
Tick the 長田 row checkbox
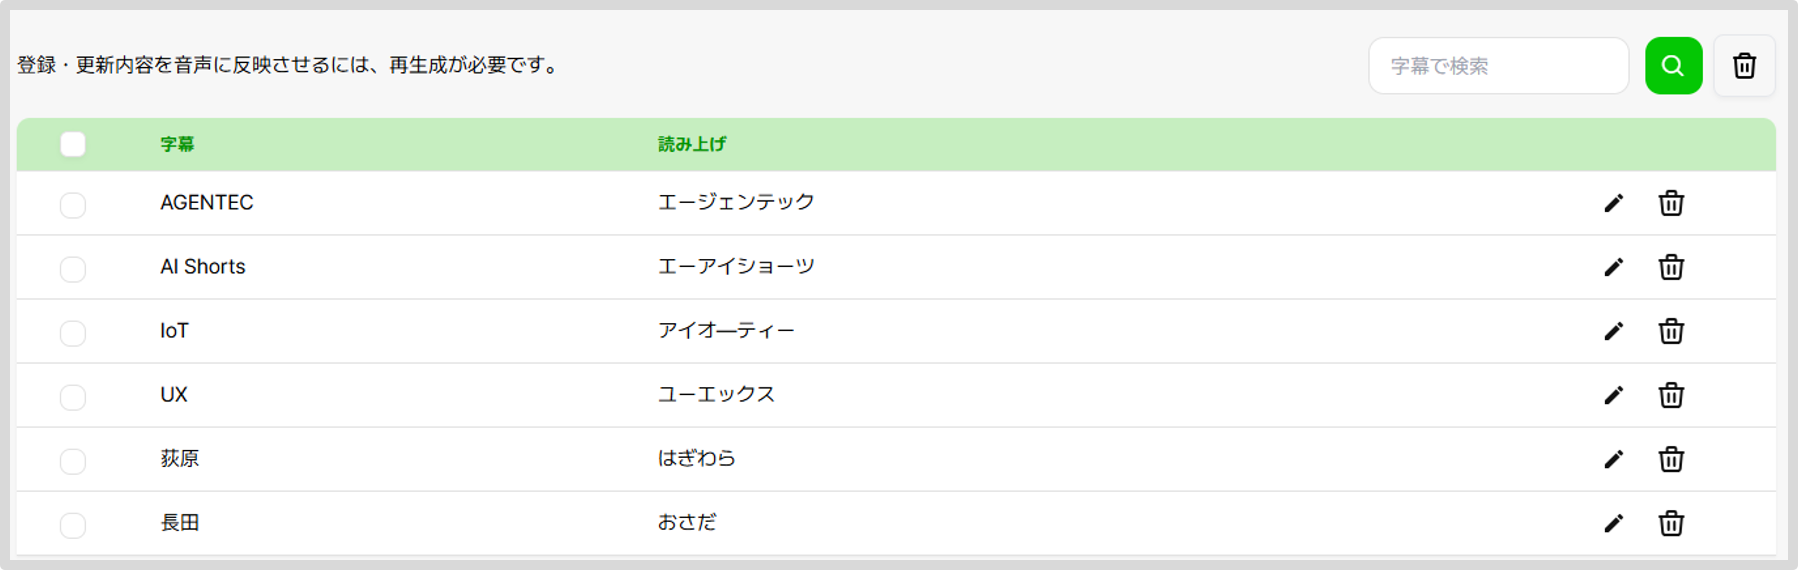click(x=73, y=525)
